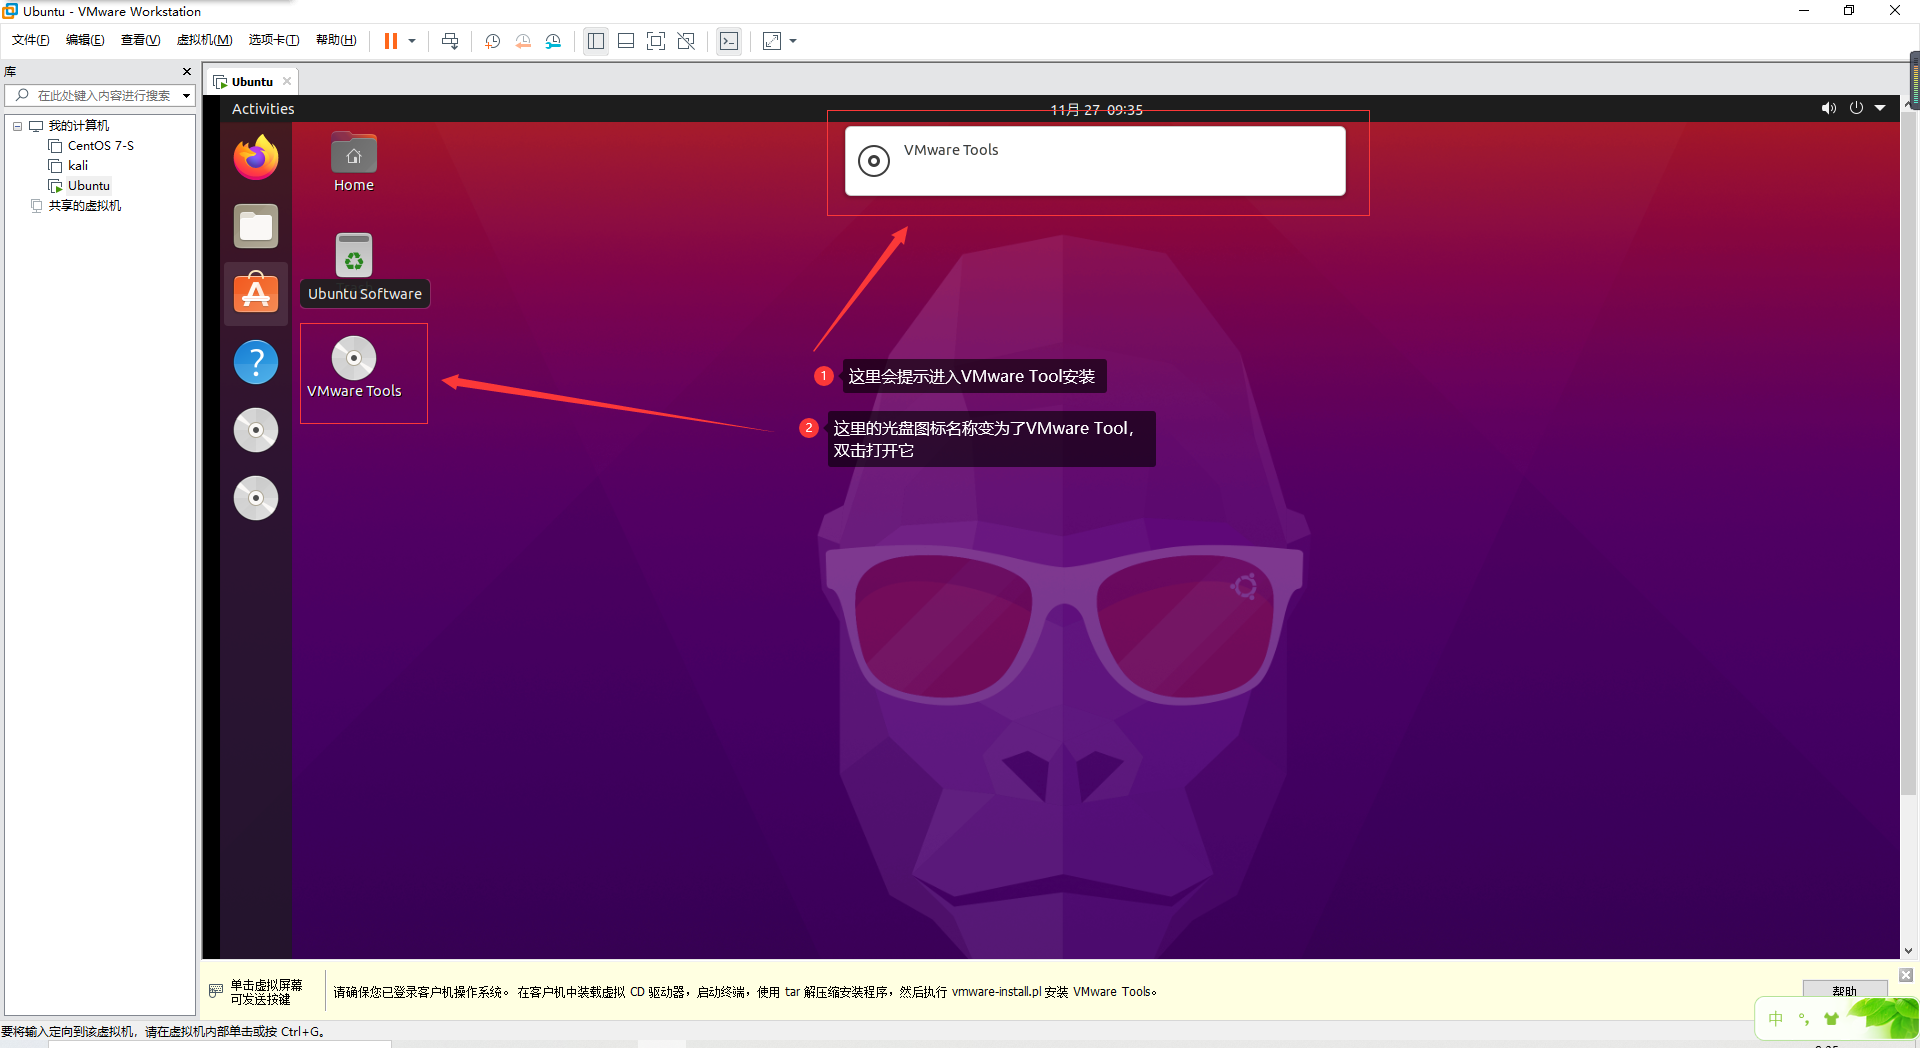The width and height of the screenshot is (1920, 1048).
Task: Open the snapshot manager
Action: click(554, 41)
